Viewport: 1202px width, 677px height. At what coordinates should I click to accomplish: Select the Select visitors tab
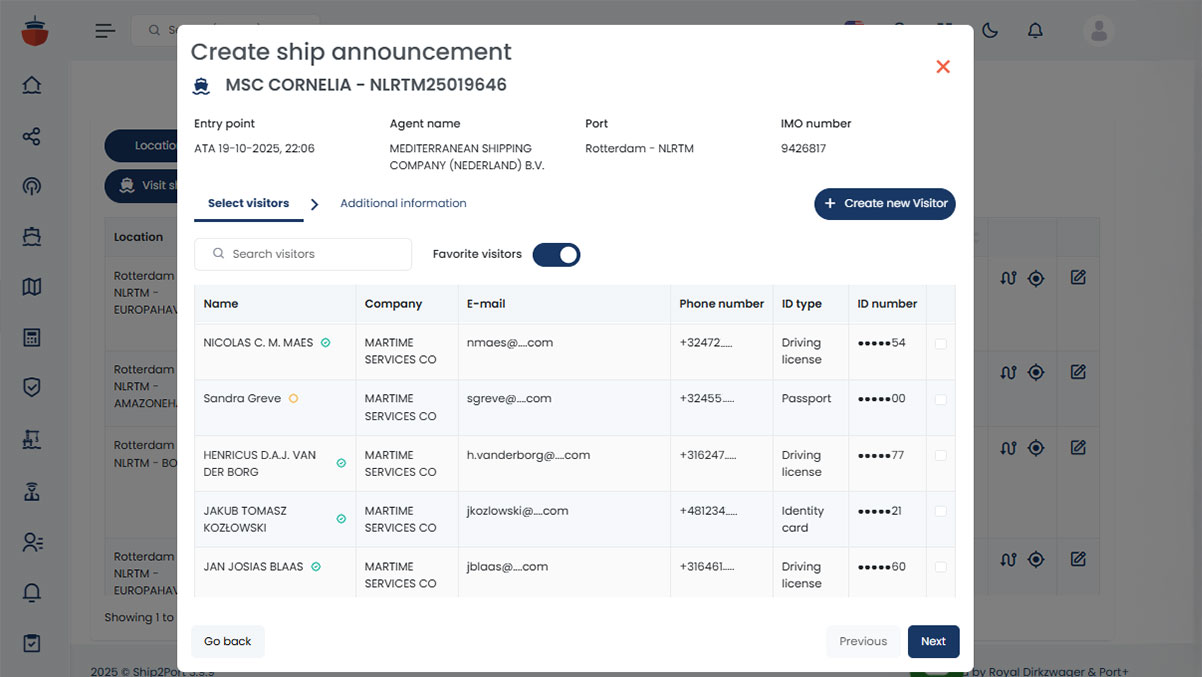coord(248,203)
